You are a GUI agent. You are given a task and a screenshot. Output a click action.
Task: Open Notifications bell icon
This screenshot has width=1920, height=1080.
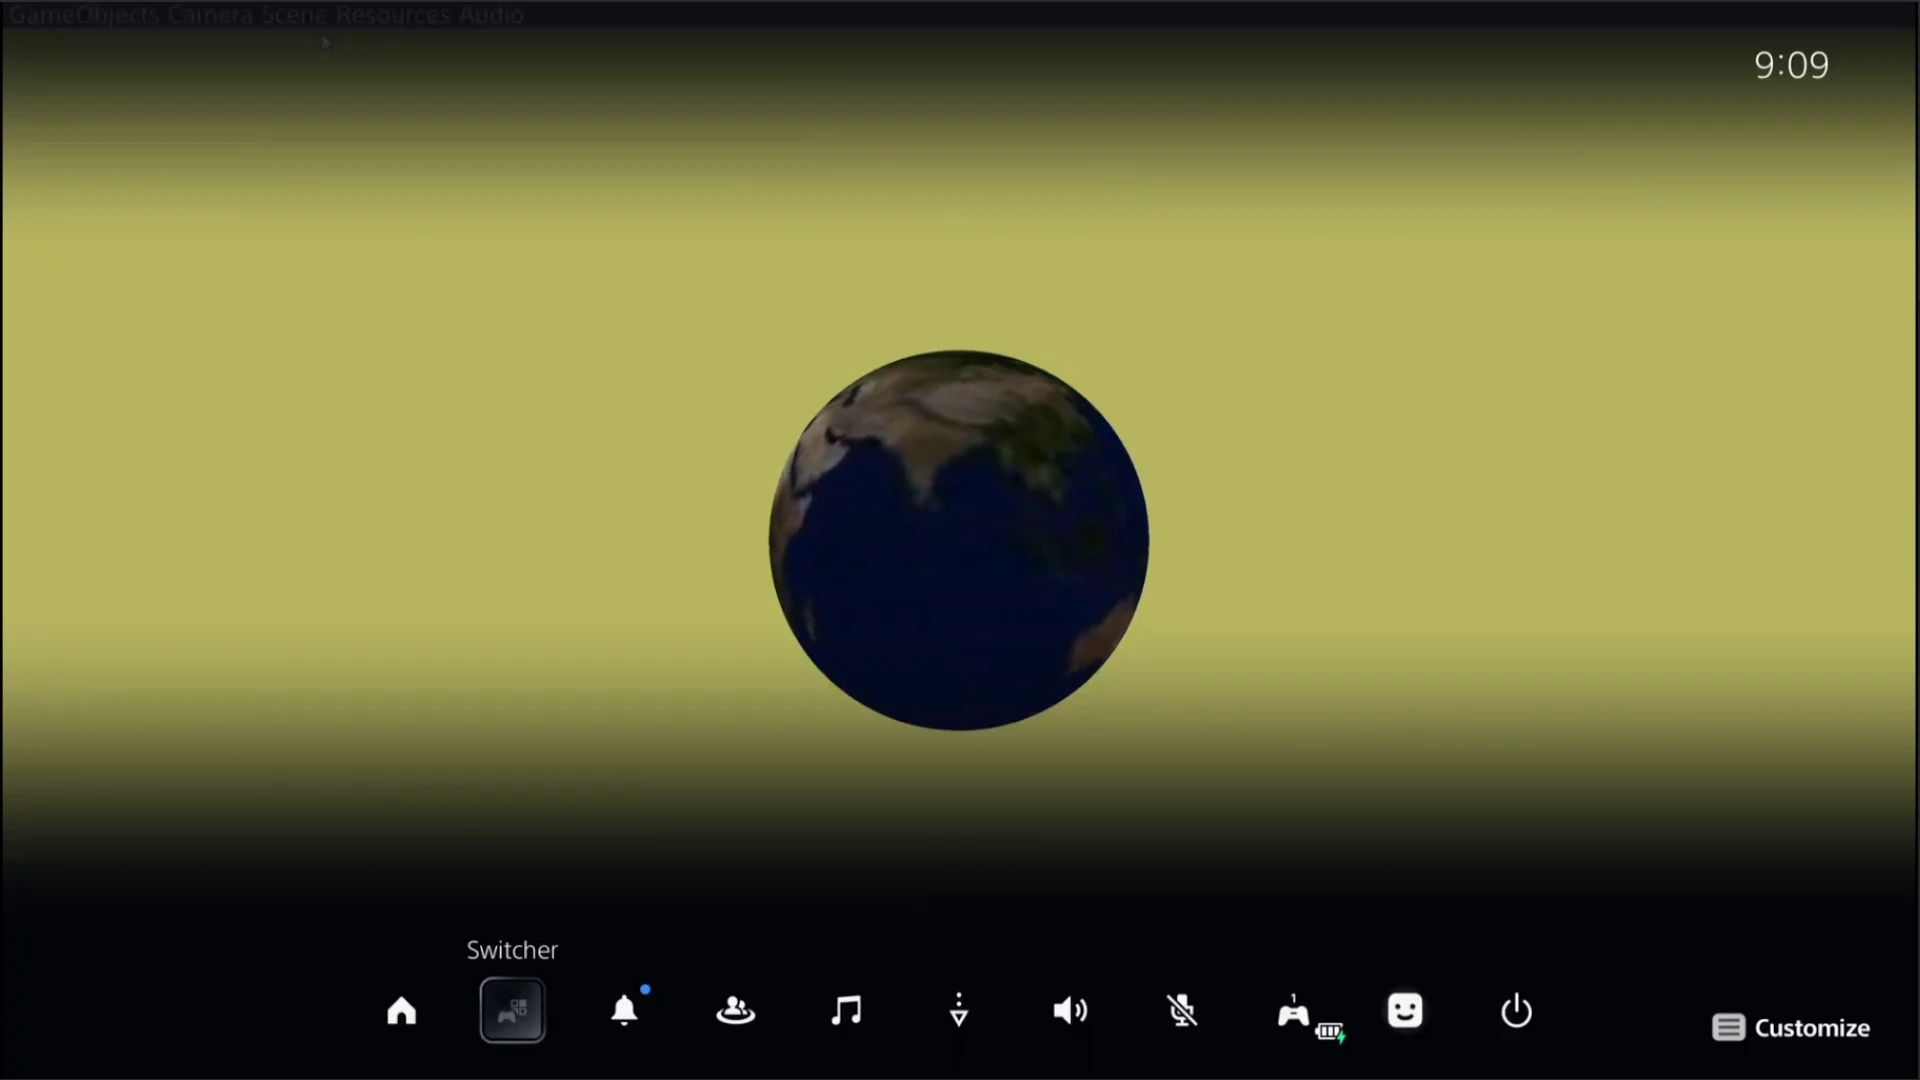pyautogui.click(x=624, y=1011)
